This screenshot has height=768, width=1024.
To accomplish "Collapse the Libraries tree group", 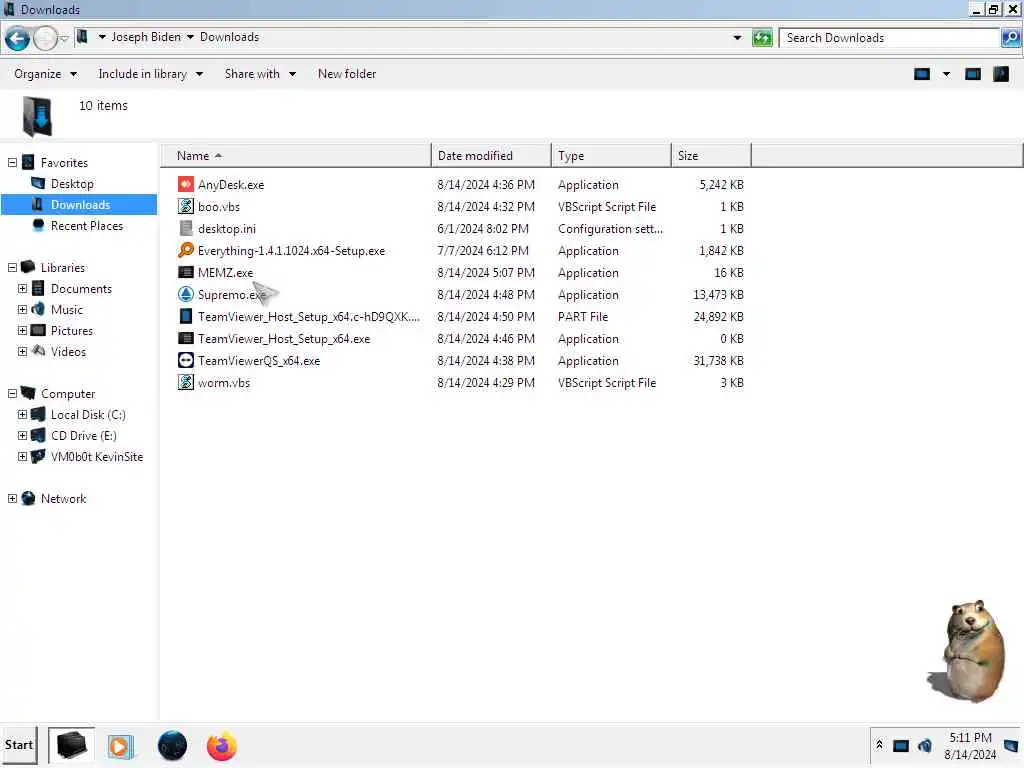I will pyautogui.click(x=12, y=267).
